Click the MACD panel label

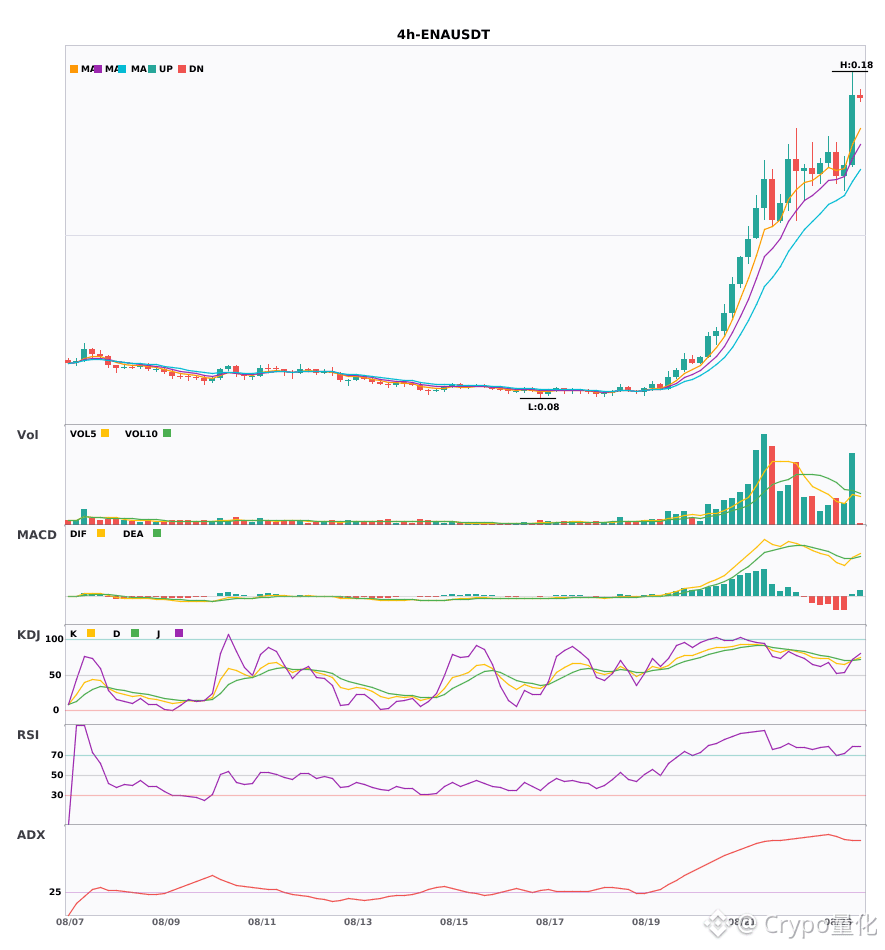[x=36, y=535]
